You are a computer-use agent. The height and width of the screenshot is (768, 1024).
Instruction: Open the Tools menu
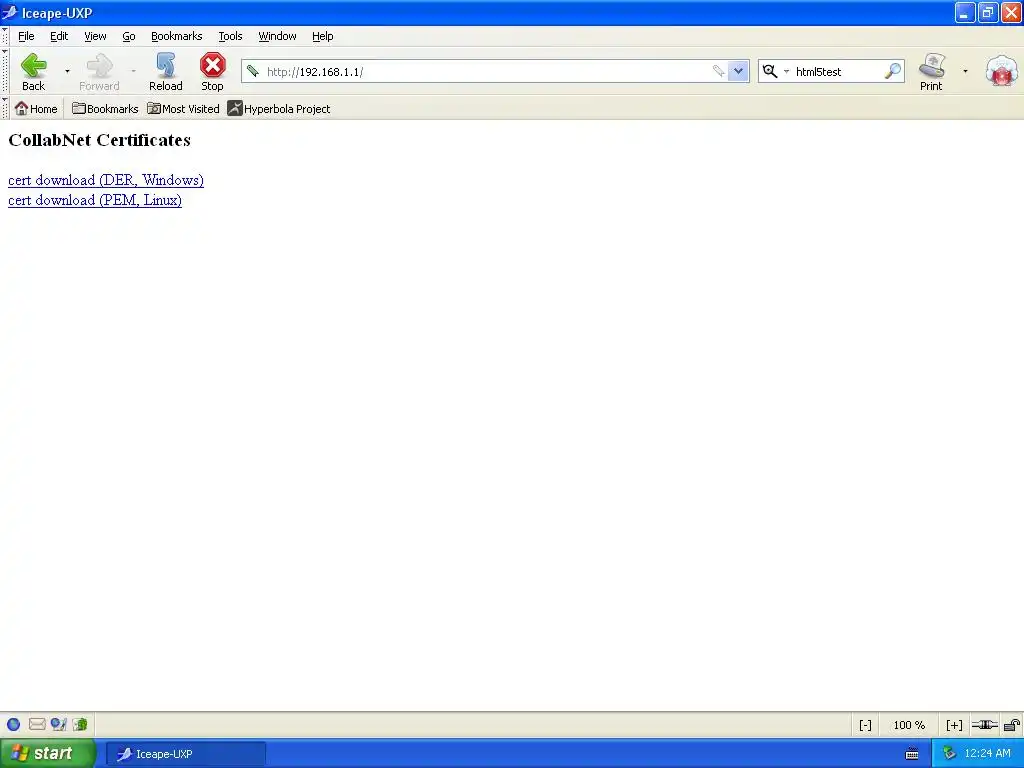(230, 36)
